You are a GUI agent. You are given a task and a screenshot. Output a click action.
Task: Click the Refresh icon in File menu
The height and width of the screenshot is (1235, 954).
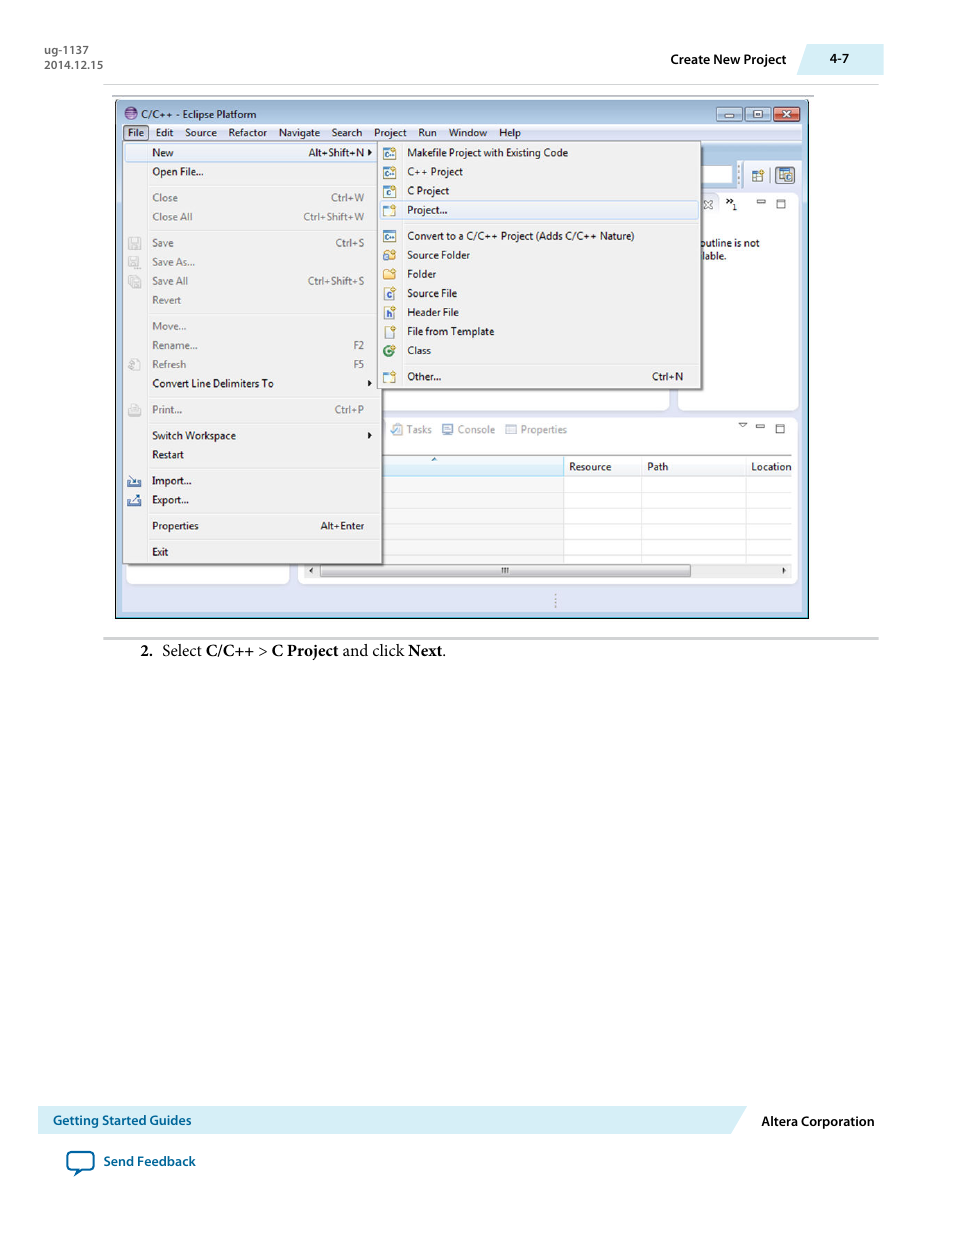click(134, 365)
